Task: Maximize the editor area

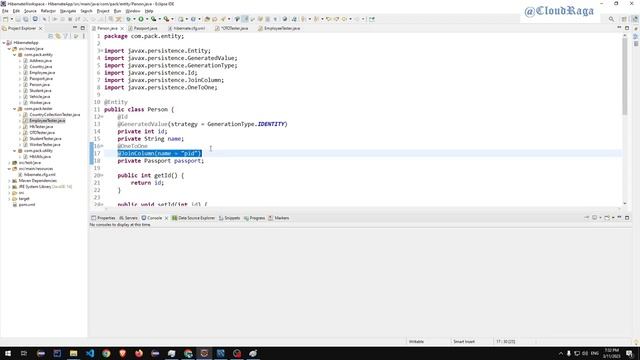Action: (x=627, y=28)
